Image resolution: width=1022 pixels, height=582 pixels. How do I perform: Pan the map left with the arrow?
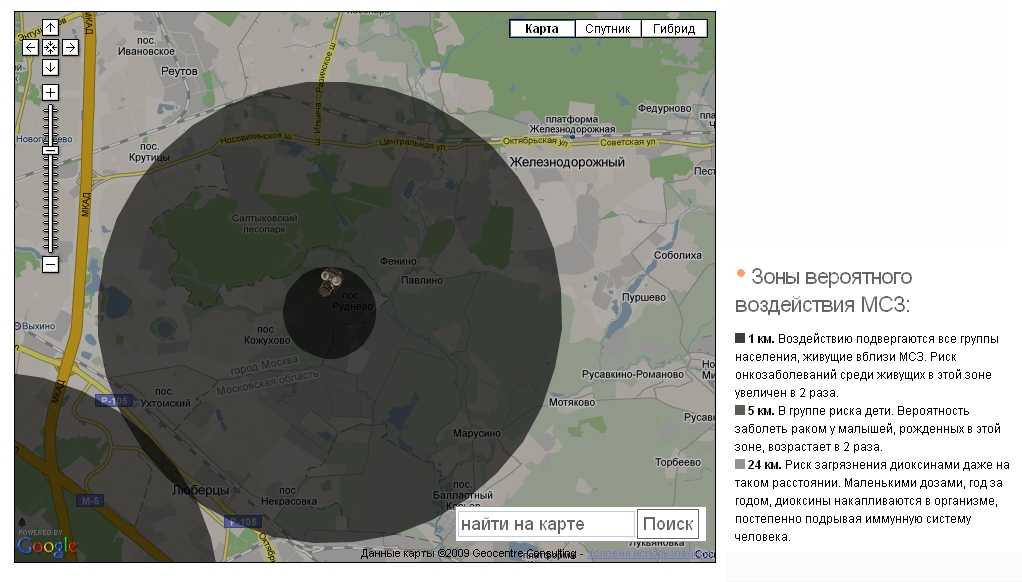(30, 48)
